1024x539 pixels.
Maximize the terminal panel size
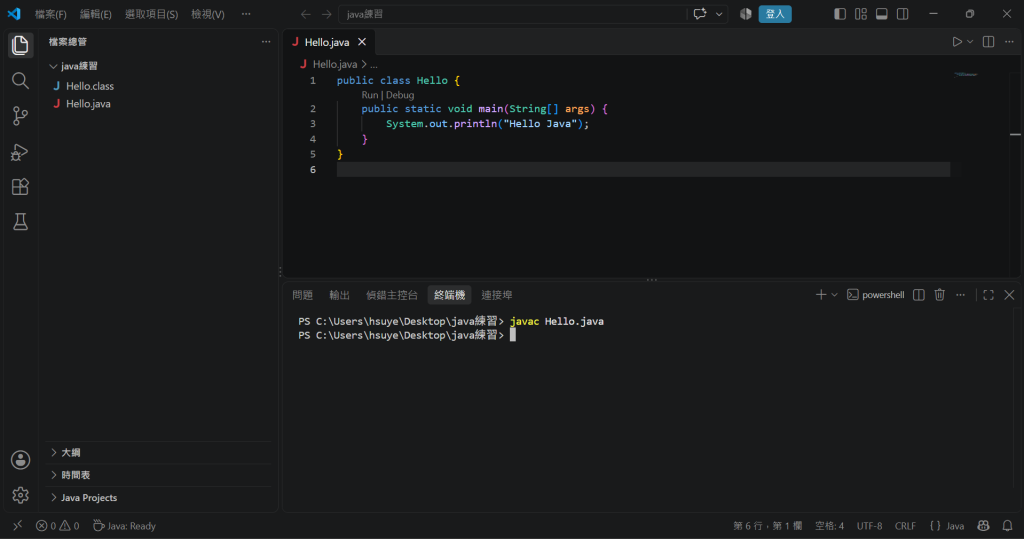click(x=989, y=295)
